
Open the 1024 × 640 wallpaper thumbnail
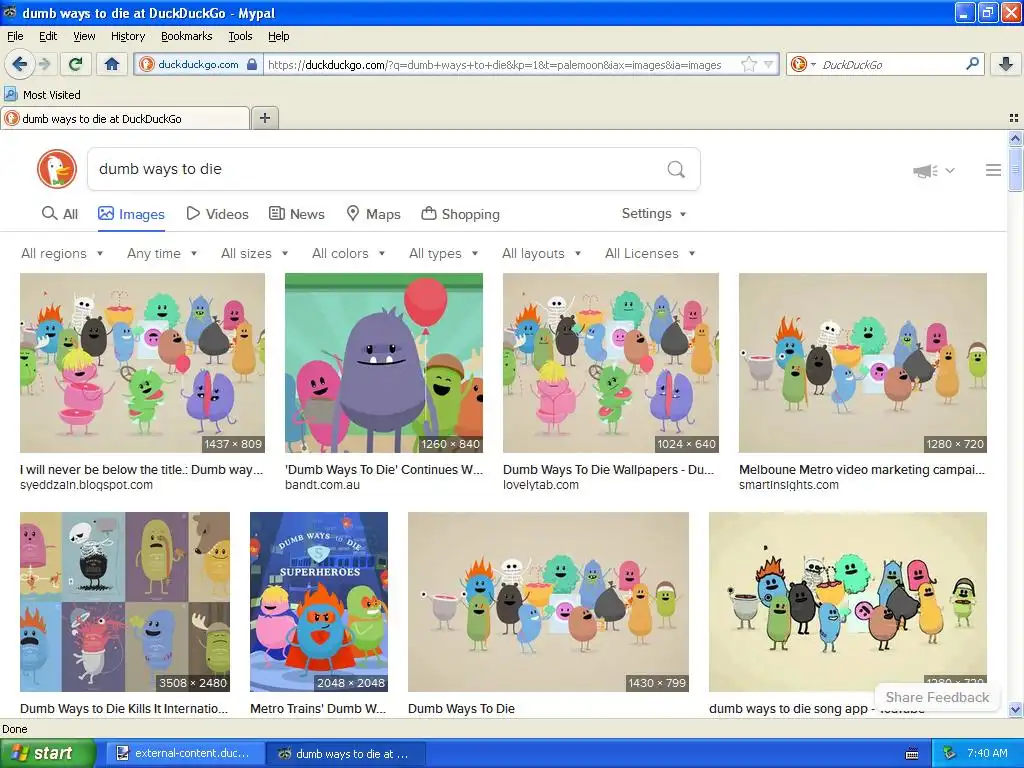(611, 363)
